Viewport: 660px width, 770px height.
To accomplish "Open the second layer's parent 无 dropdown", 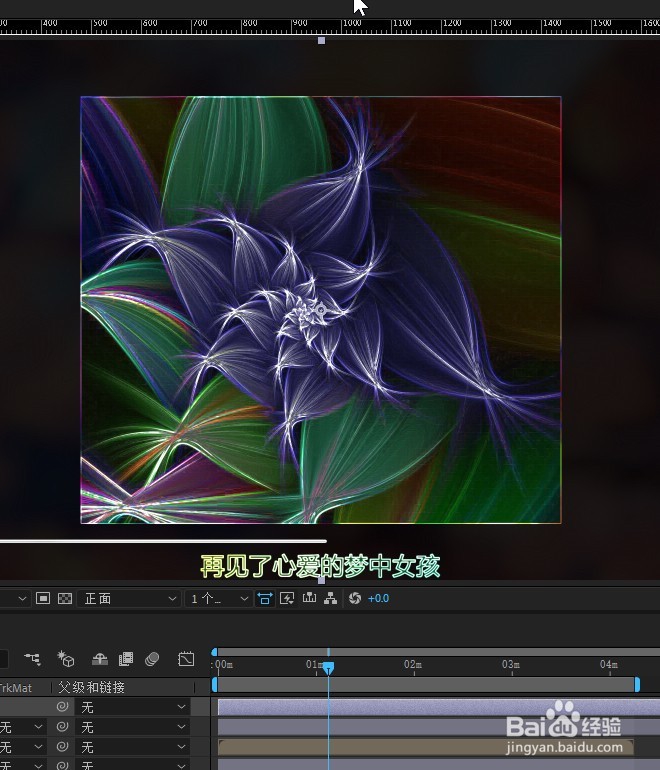I will [x=133, y=727].
